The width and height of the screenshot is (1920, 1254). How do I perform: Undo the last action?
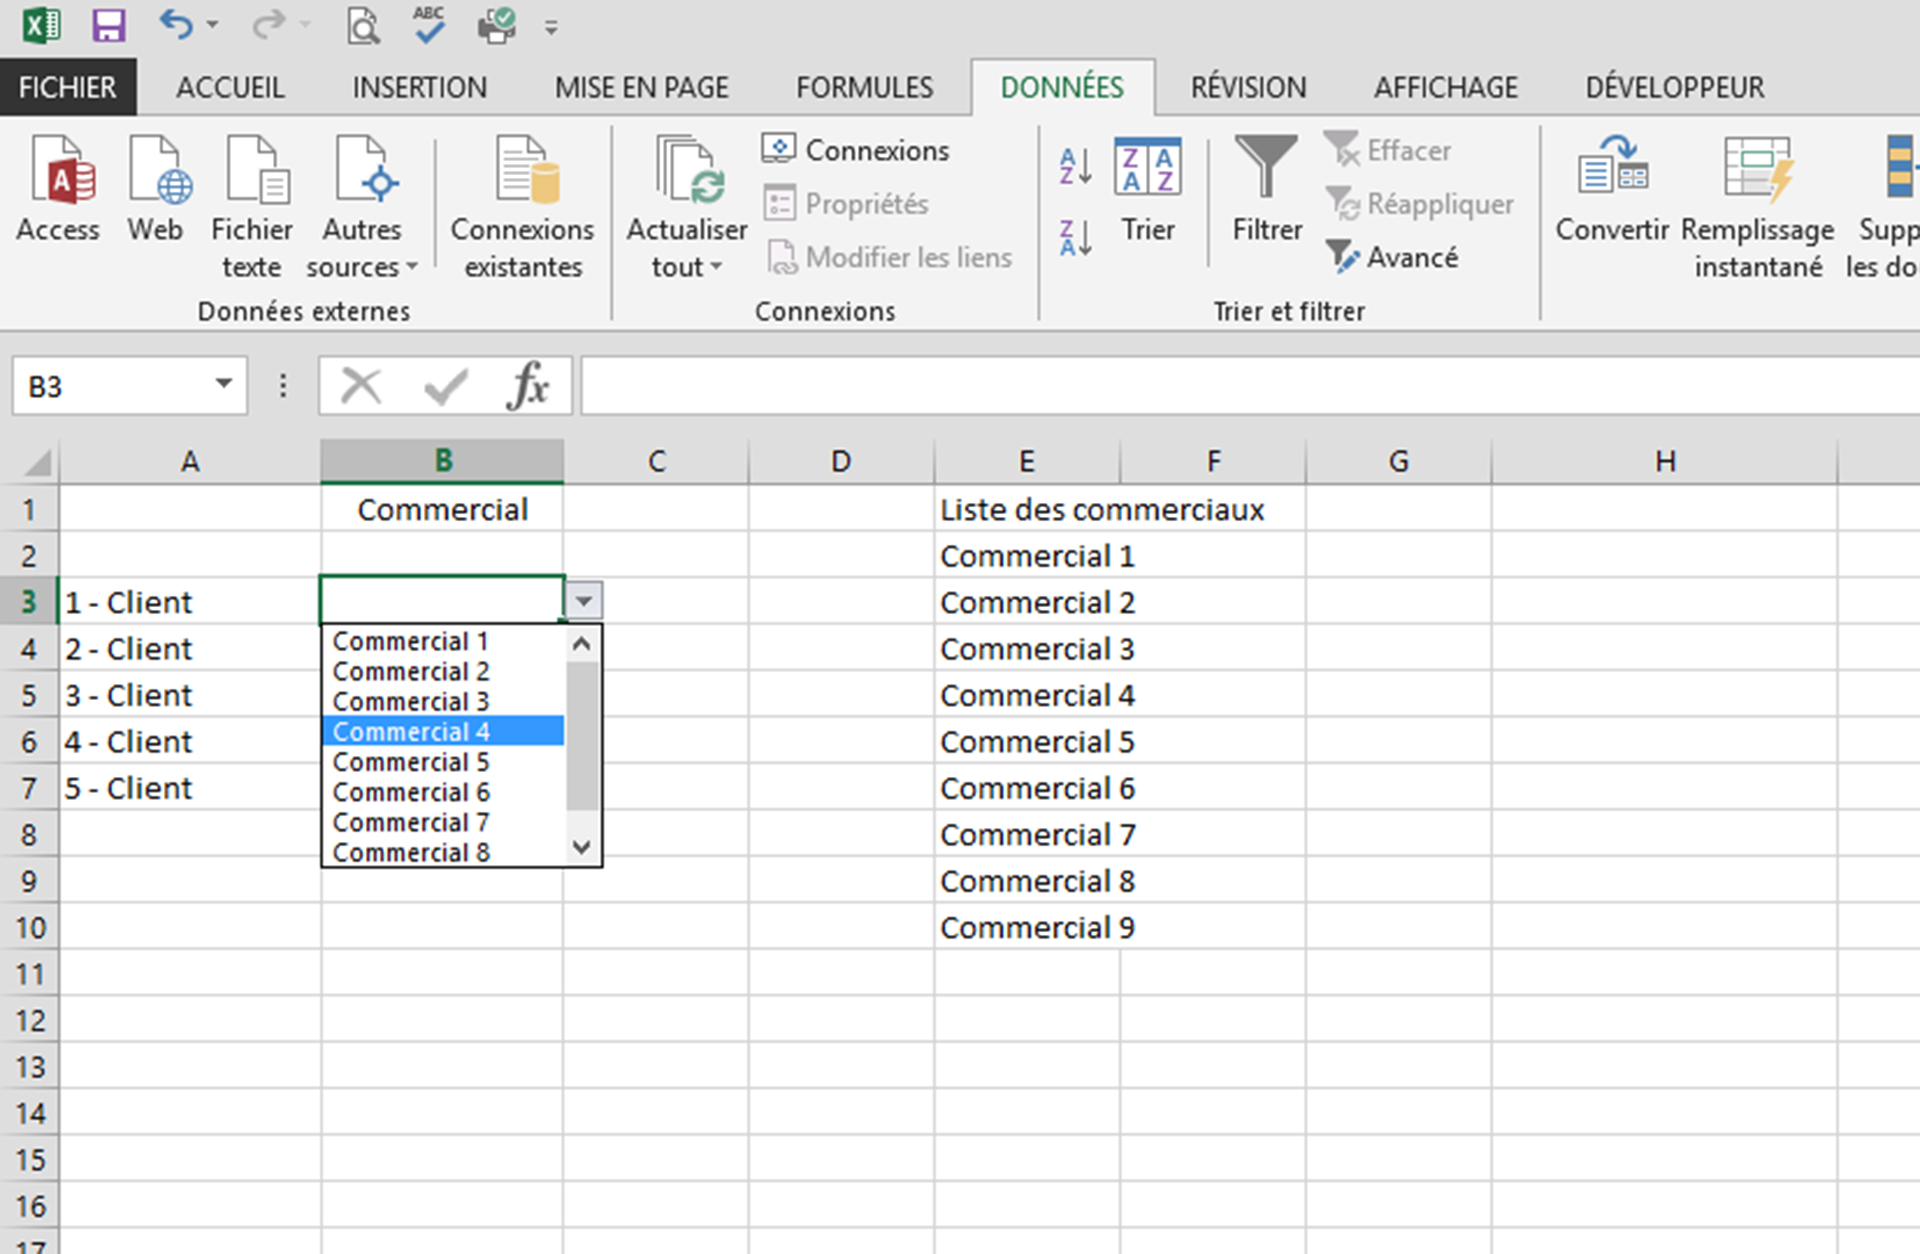point(175,24)
